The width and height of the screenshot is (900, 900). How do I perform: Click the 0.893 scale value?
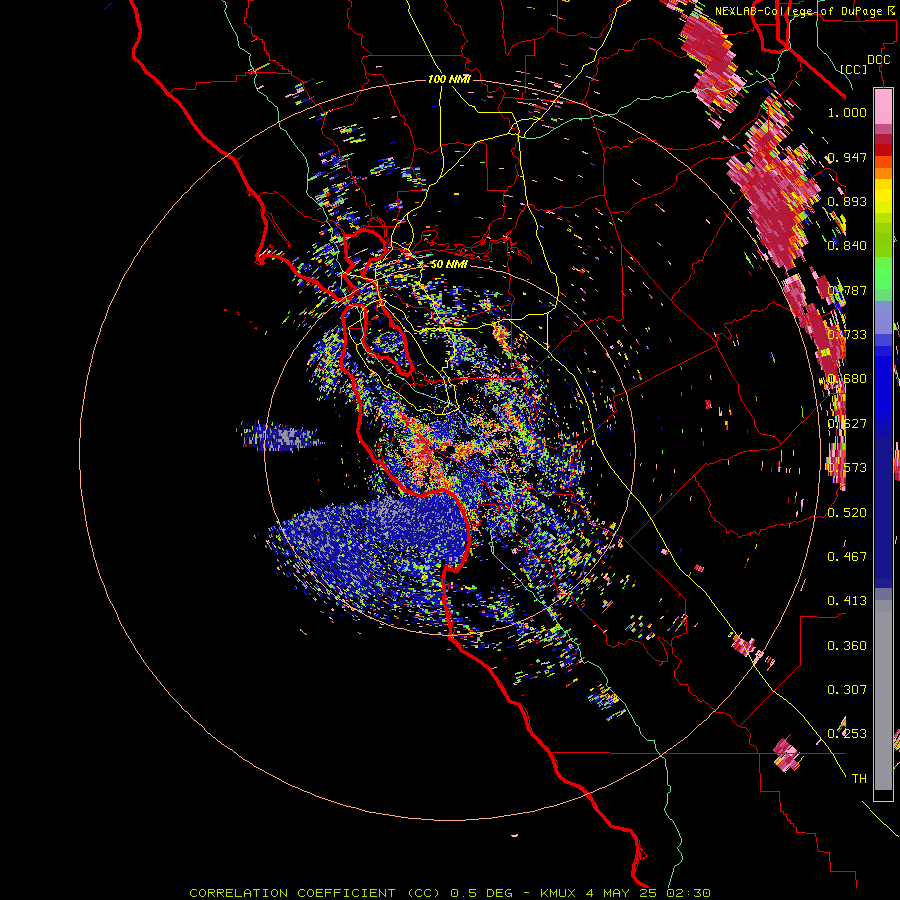847,201
